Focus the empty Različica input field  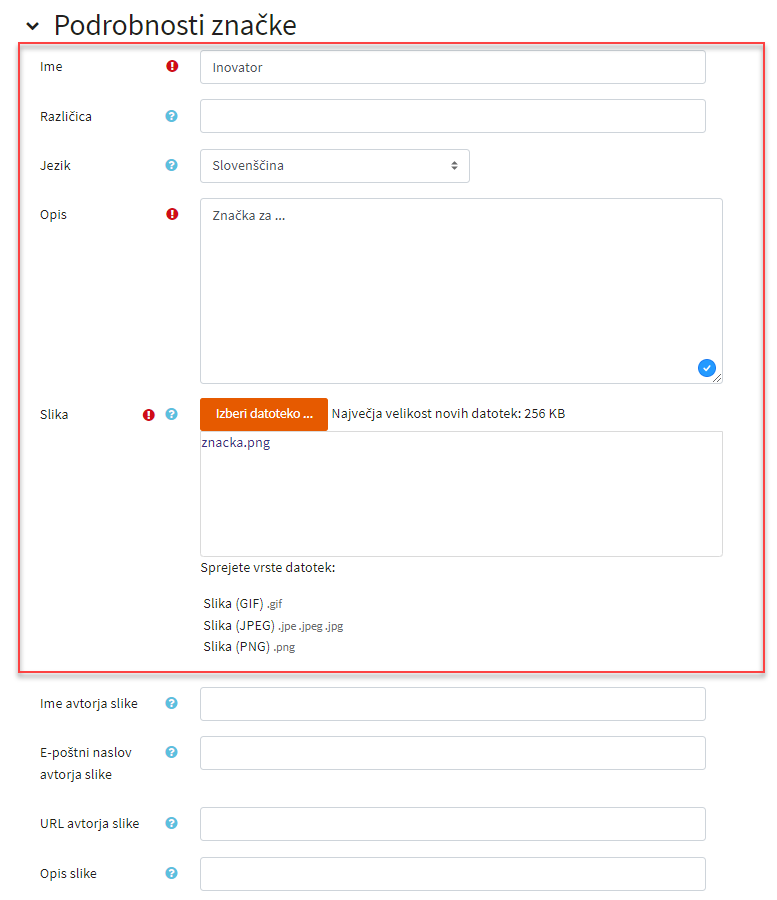coord(453,116)
